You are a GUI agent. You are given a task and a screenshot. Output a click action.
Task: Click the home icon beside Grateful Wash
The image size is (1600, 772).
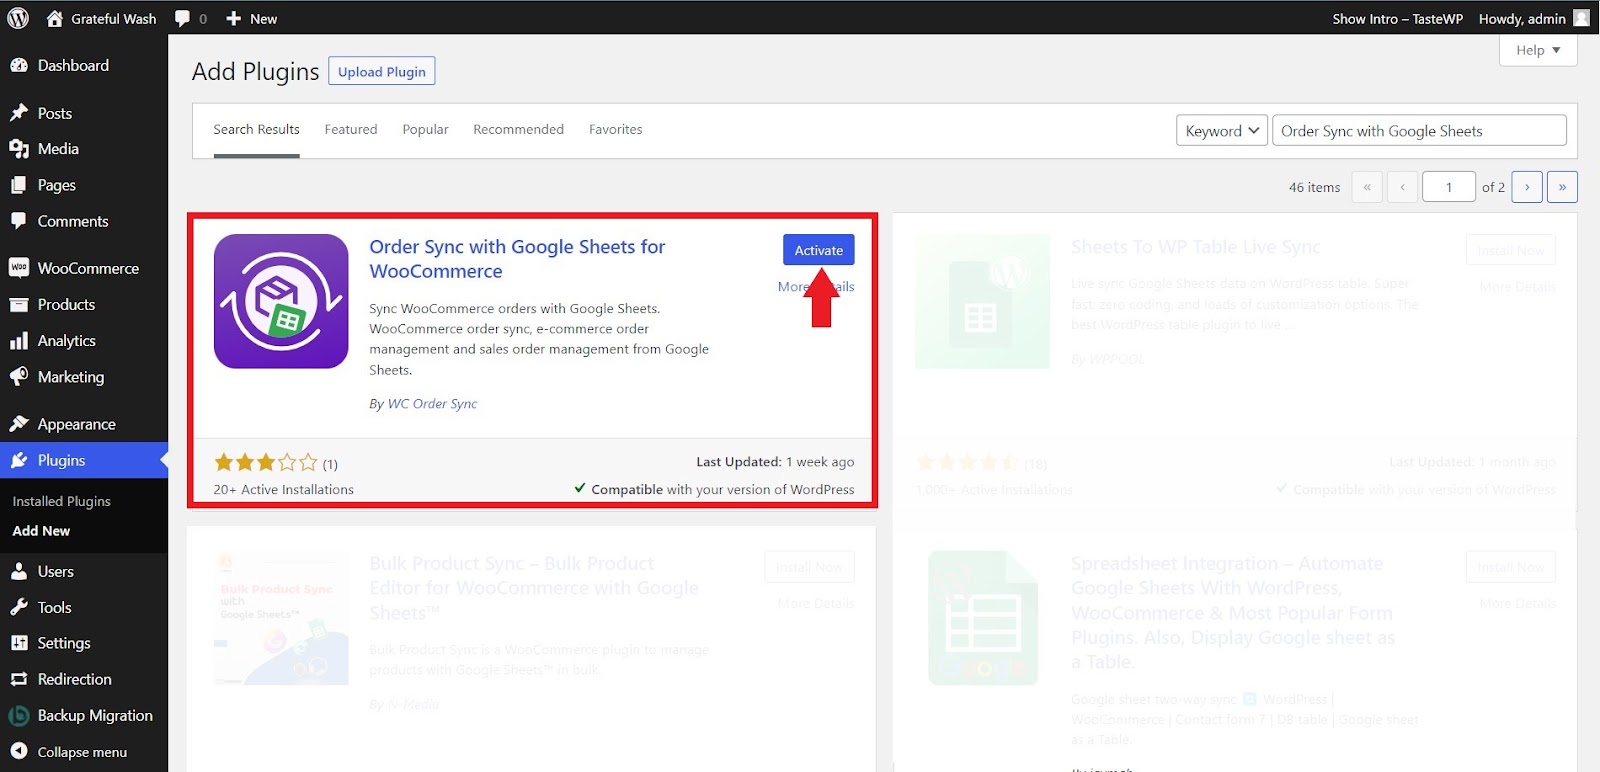click(x=55, y=18)
